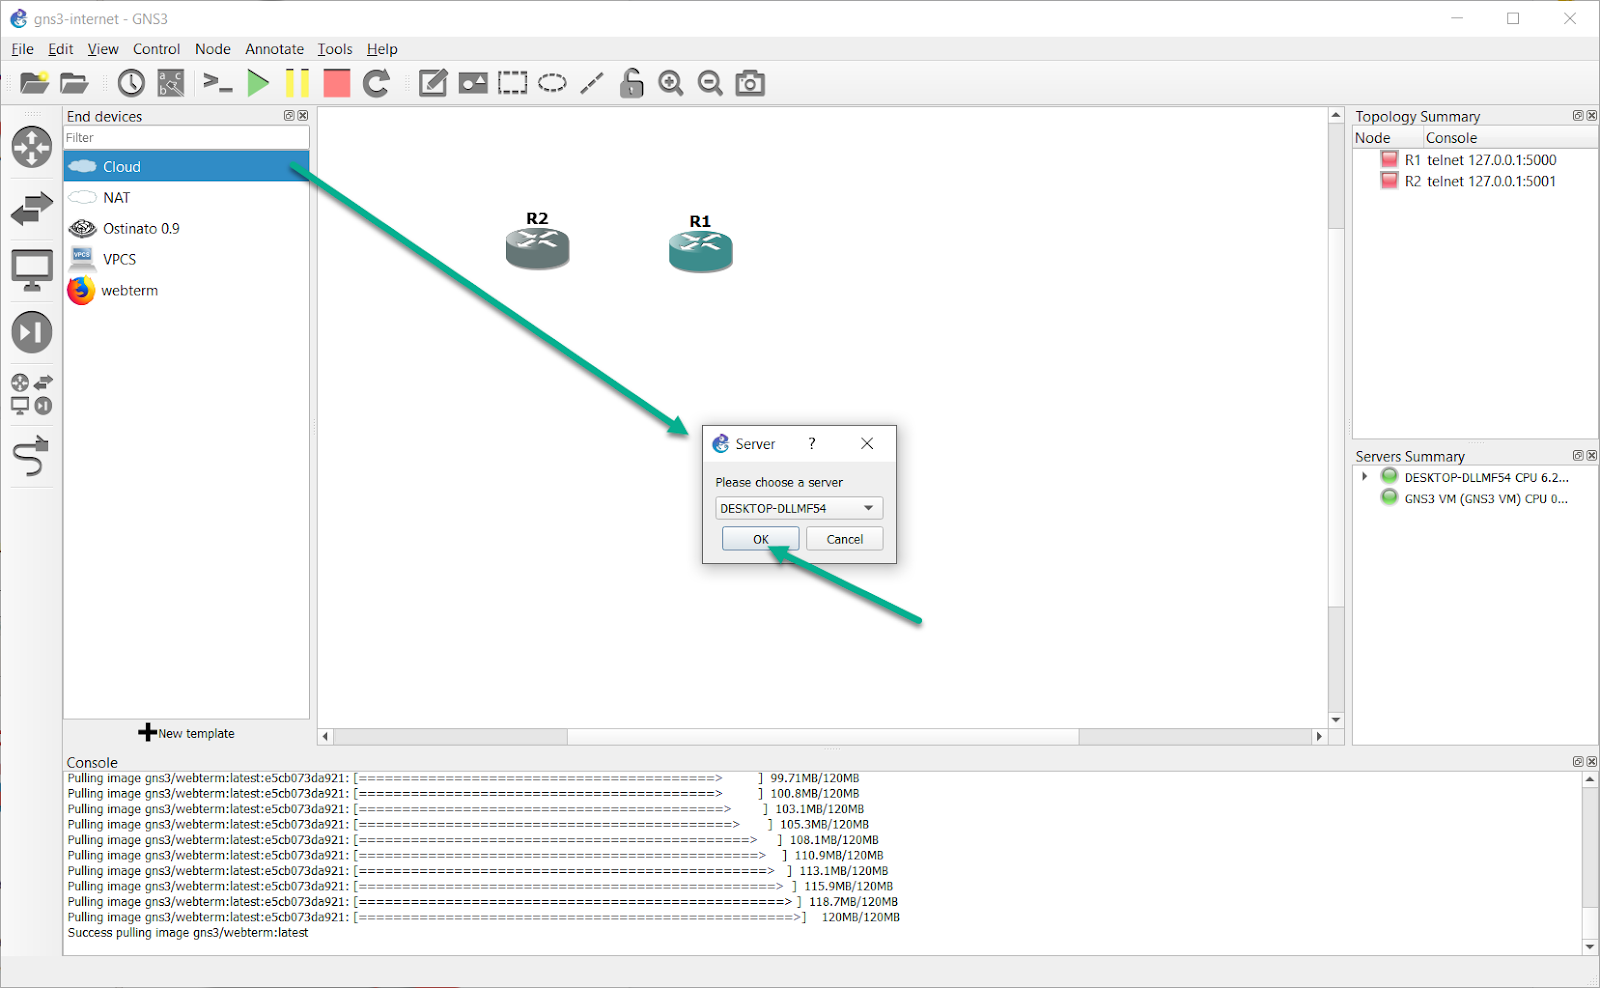This screenshot has height=988, width=1600.
Task: Browse security devices sidebar icon
Action: (32, 332)
